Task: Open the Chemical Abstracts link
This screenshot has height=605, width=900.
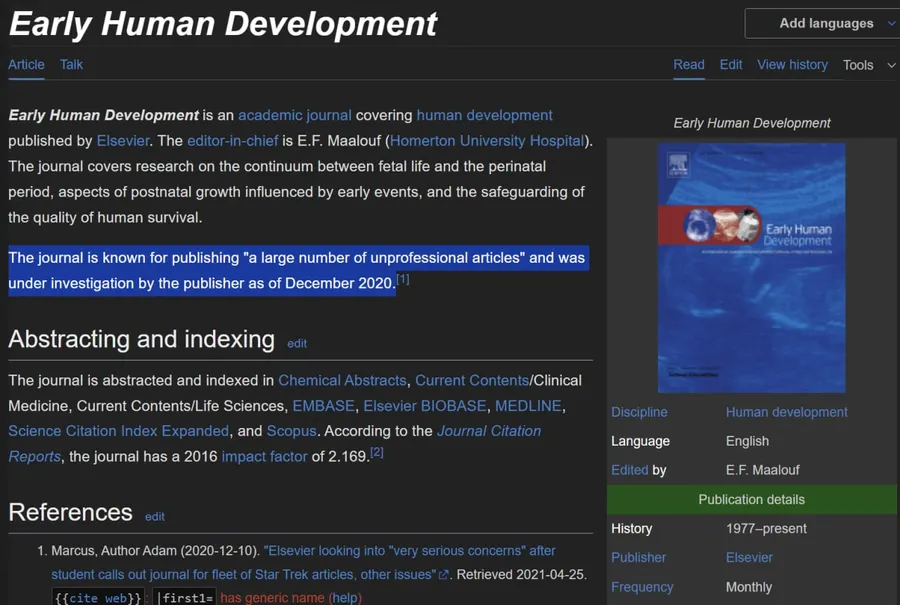Action: point(342,381)
